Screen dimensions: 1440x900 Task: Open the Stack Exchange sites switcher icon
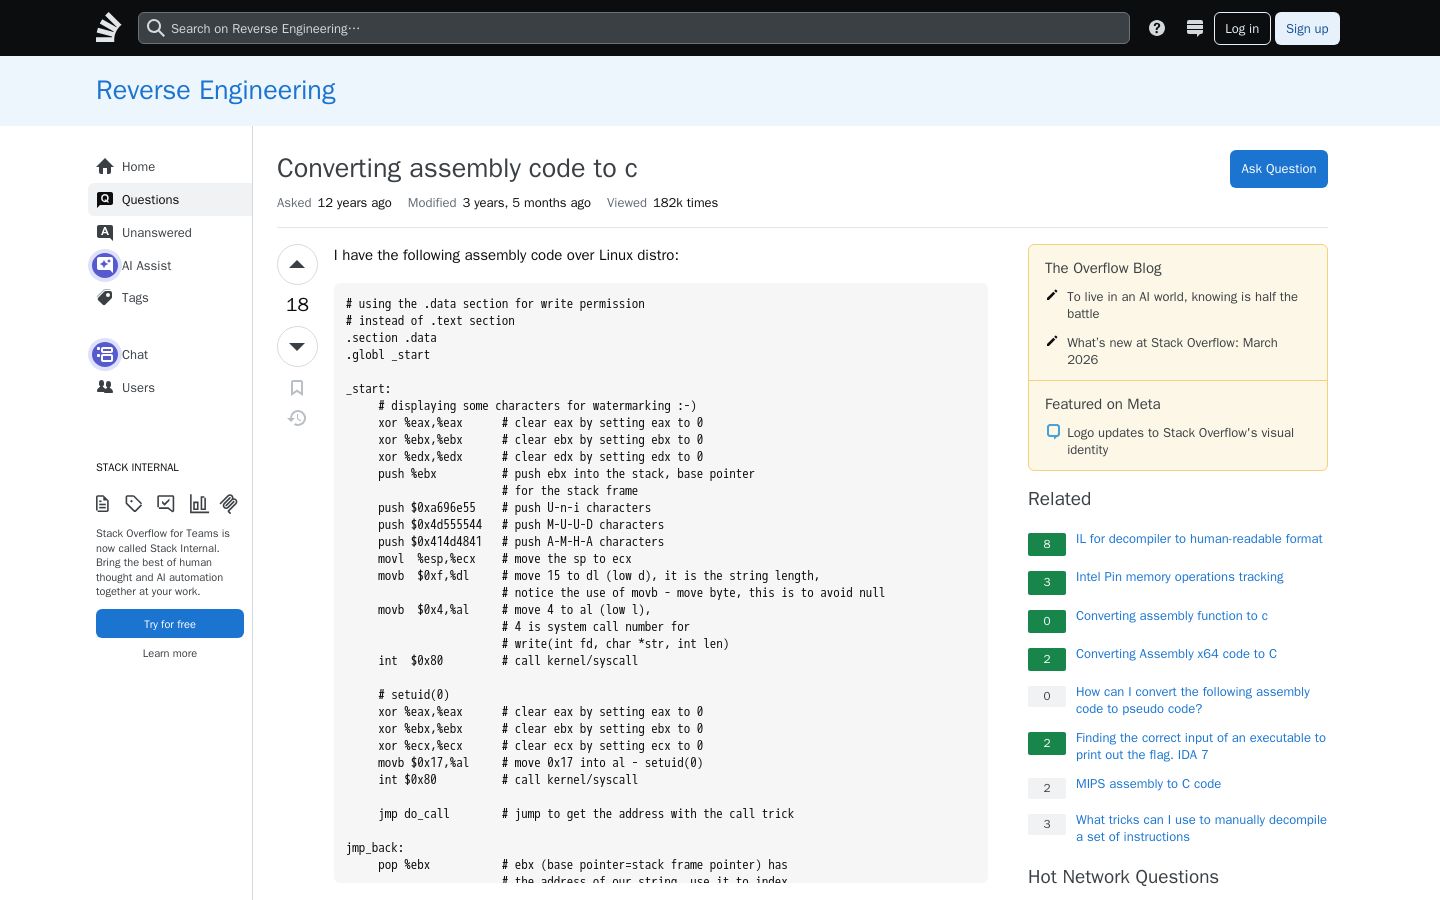1194,28
